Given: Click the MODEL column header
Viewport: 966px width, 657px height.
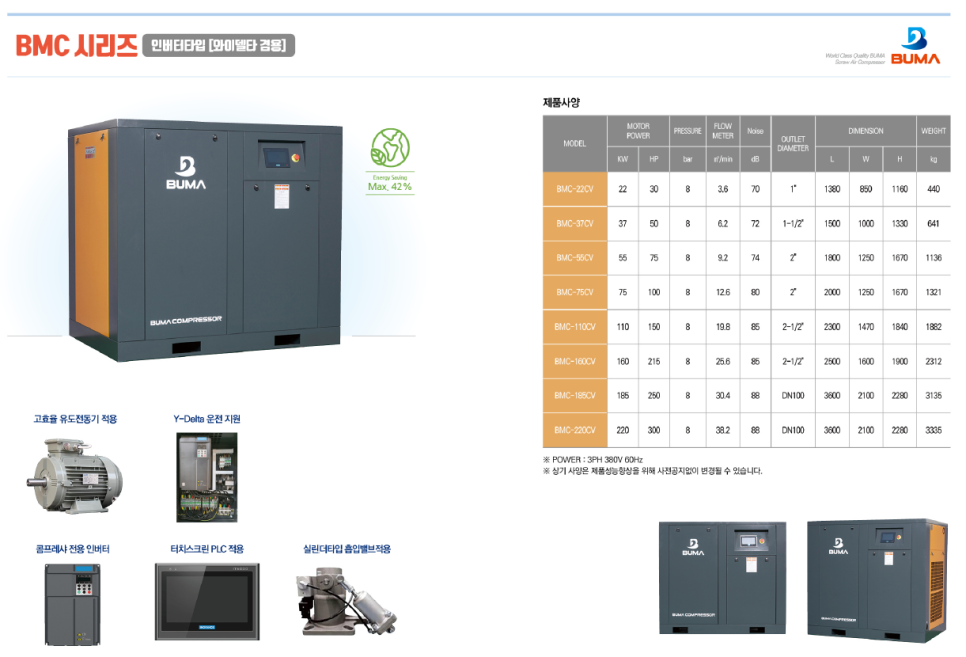Looking at the screenshot, I should point(575,144).
